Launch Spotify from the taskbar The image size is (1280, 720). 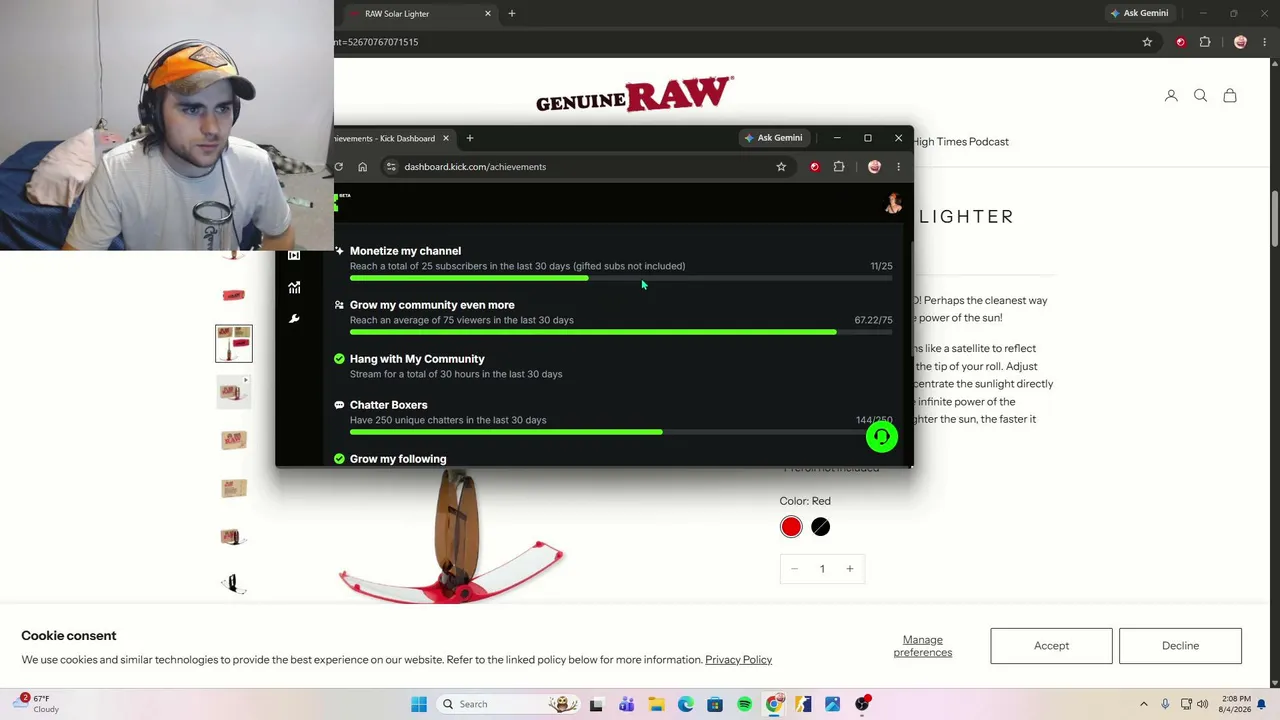point(744,704)
